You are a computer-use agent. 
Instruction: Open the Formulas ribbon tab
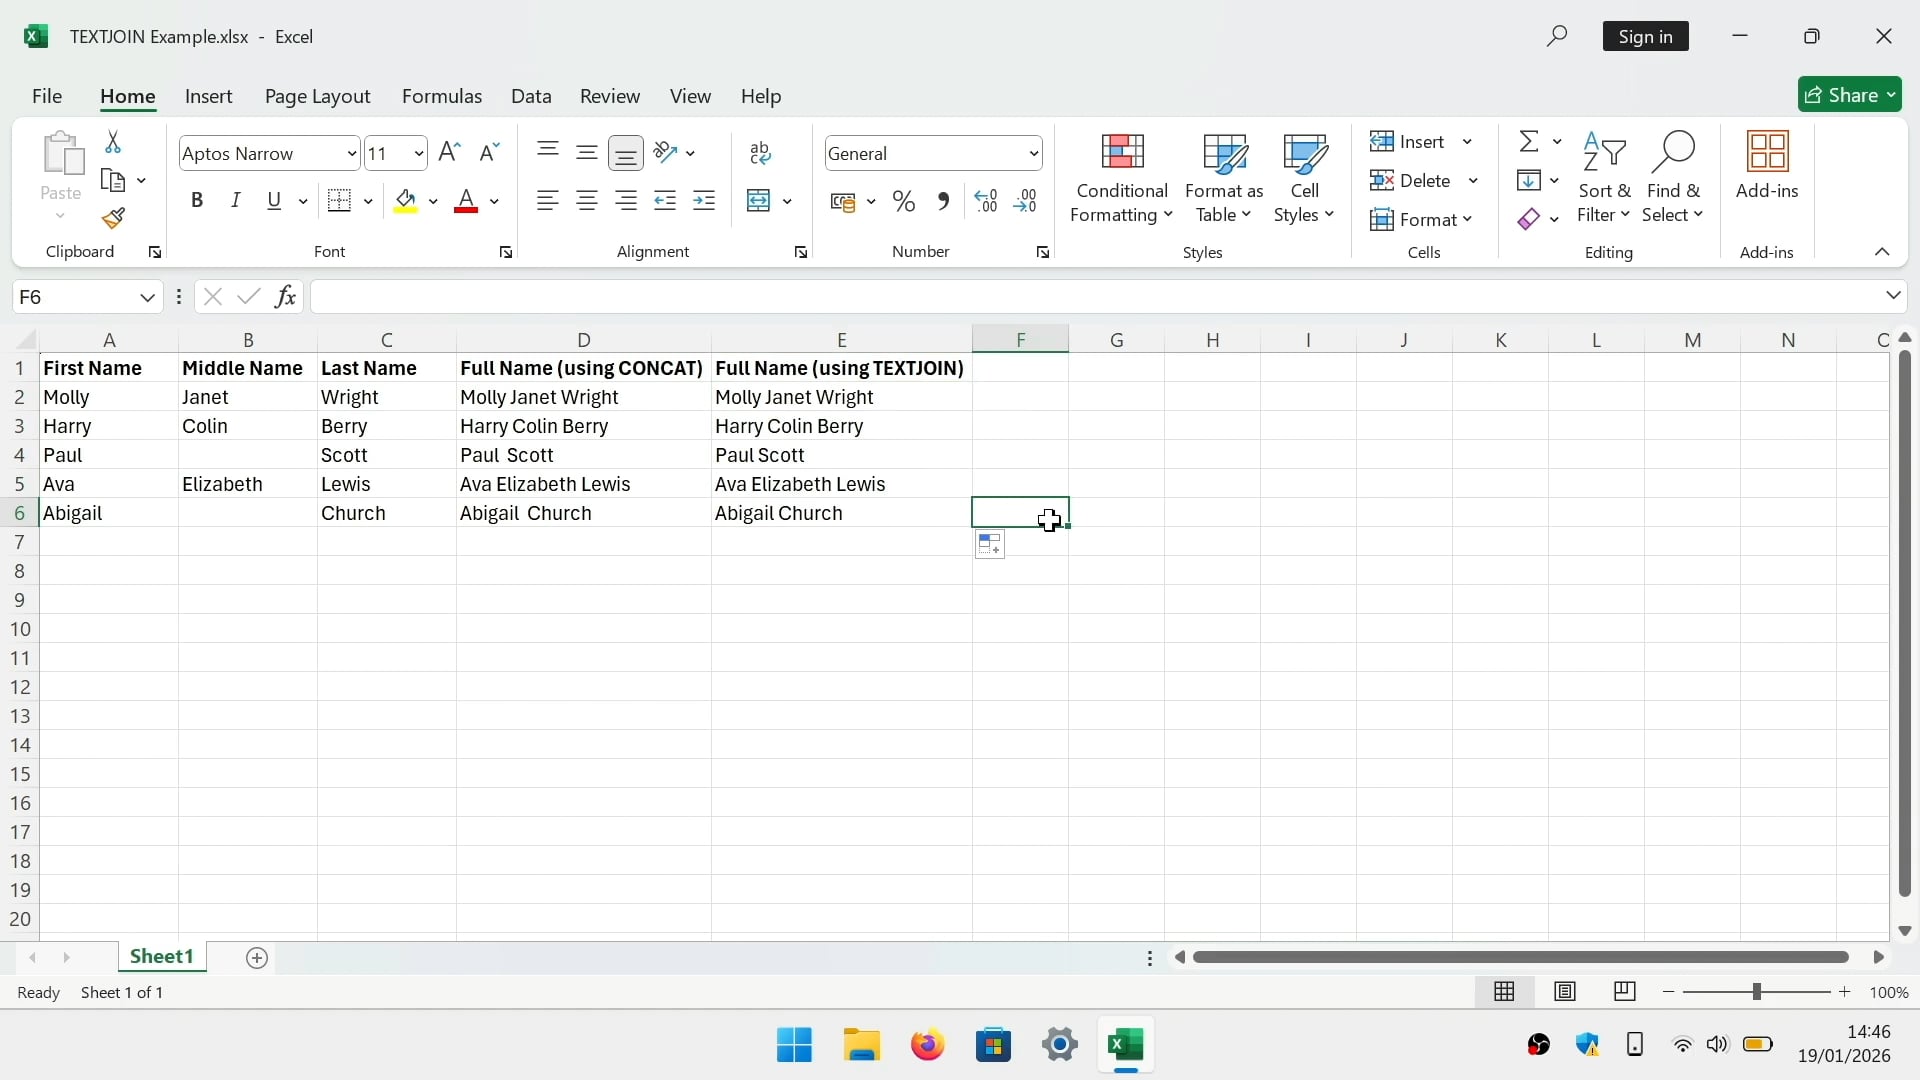tap(442, 96)
